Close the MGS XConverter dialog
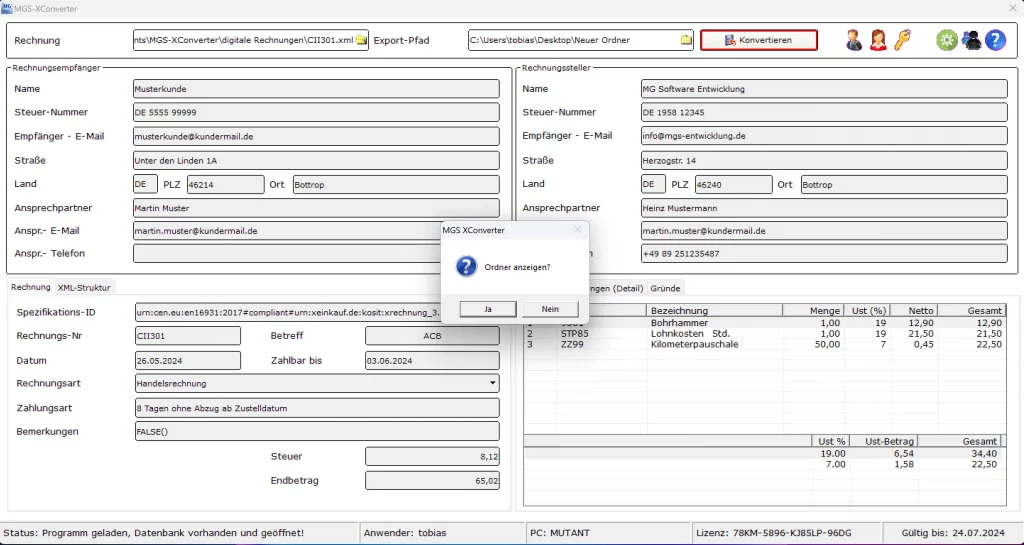 (x=577, y=230)
